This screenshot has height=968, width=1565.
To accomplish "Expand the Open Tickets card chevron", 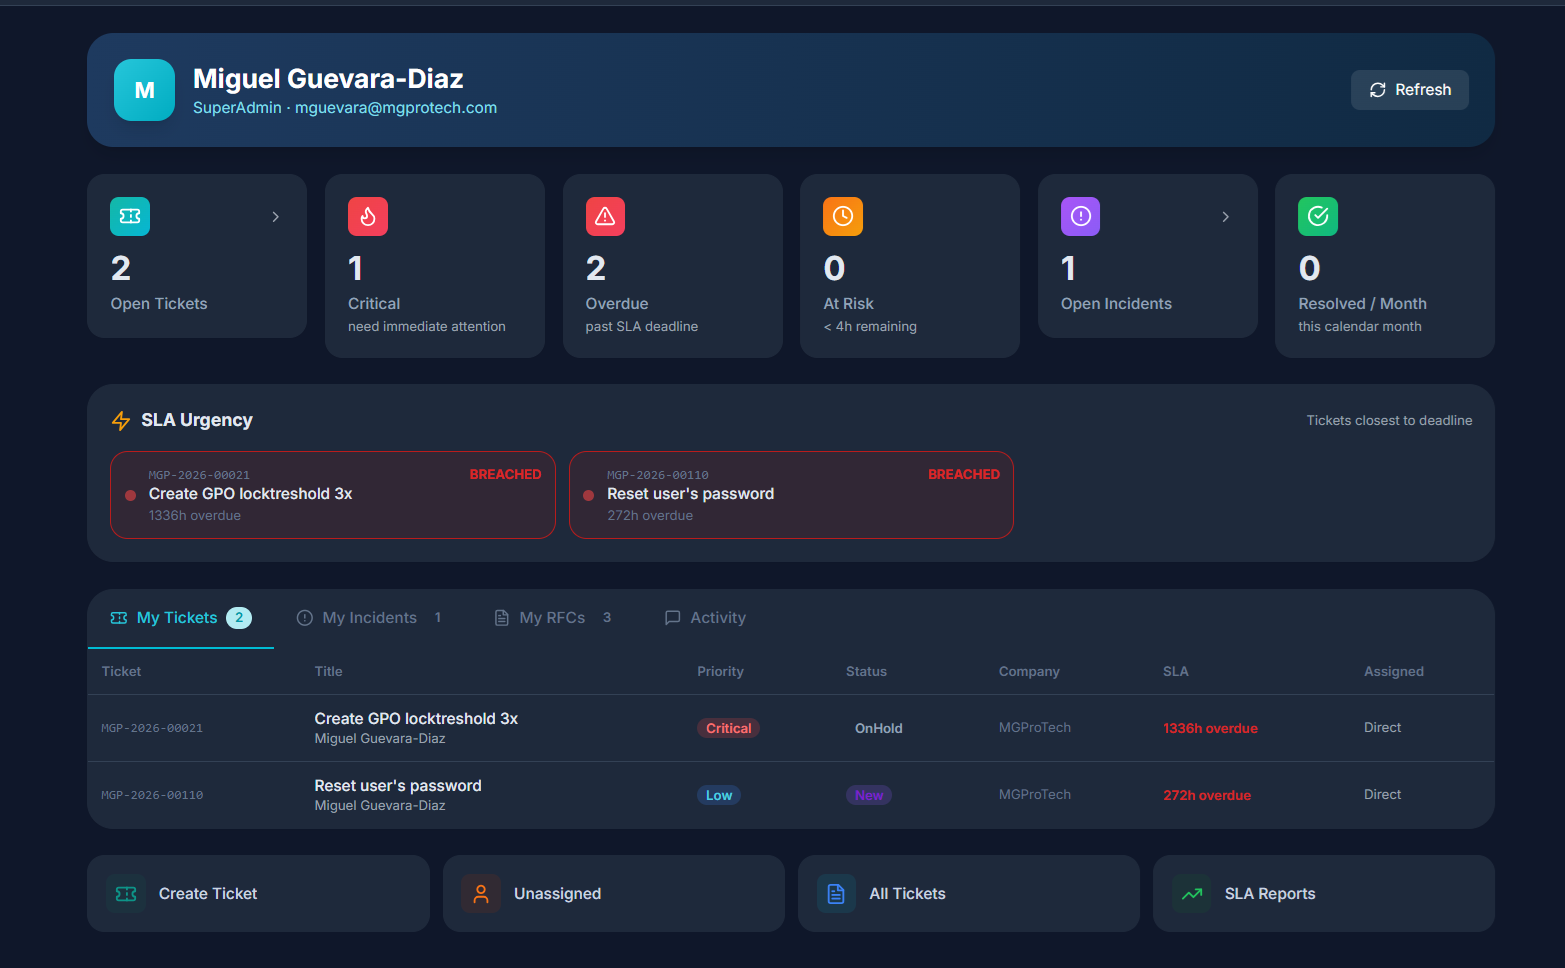I will tap(275, 217).
